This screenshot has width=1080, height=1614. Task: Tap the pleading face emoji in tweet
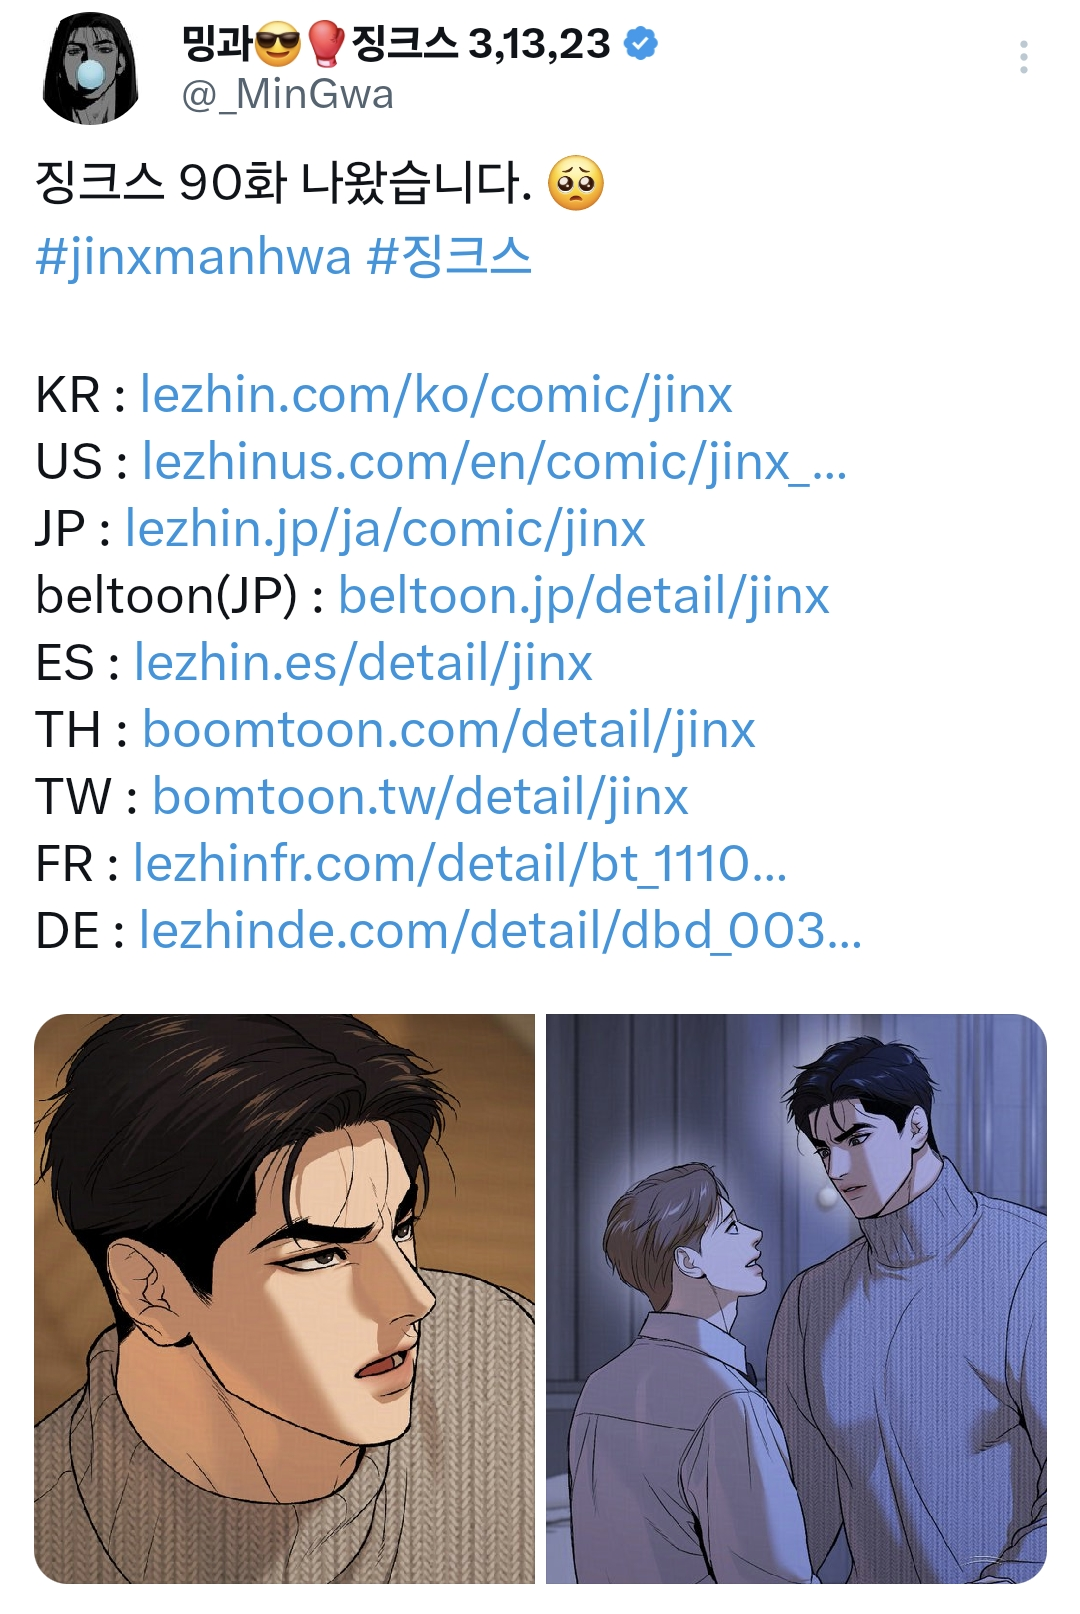tap(576, 184)
